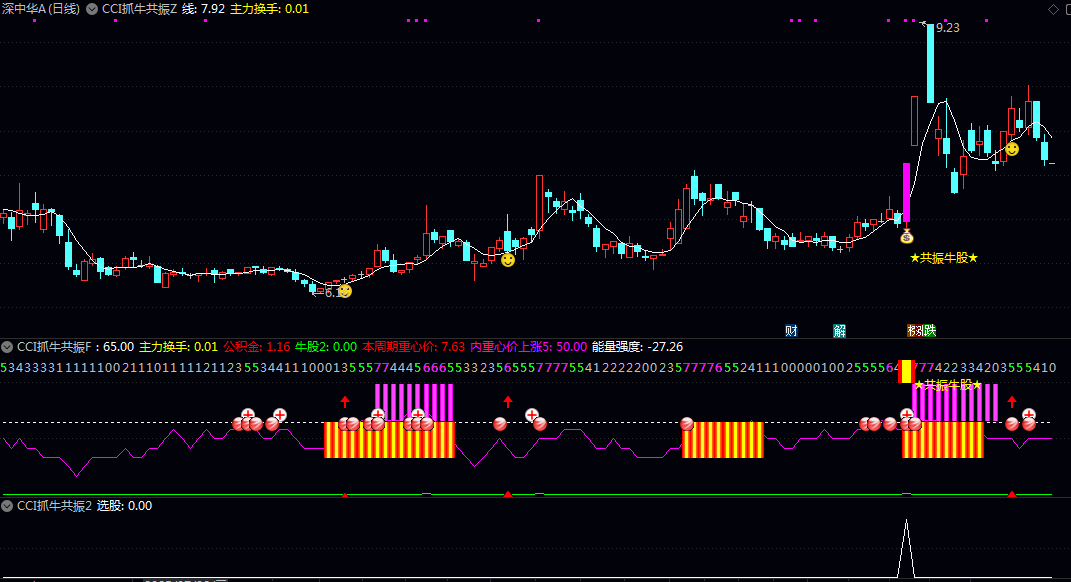1071x582 pixels.
Task: Click the red ball under the last red arrow
Action: (1012, 424)
